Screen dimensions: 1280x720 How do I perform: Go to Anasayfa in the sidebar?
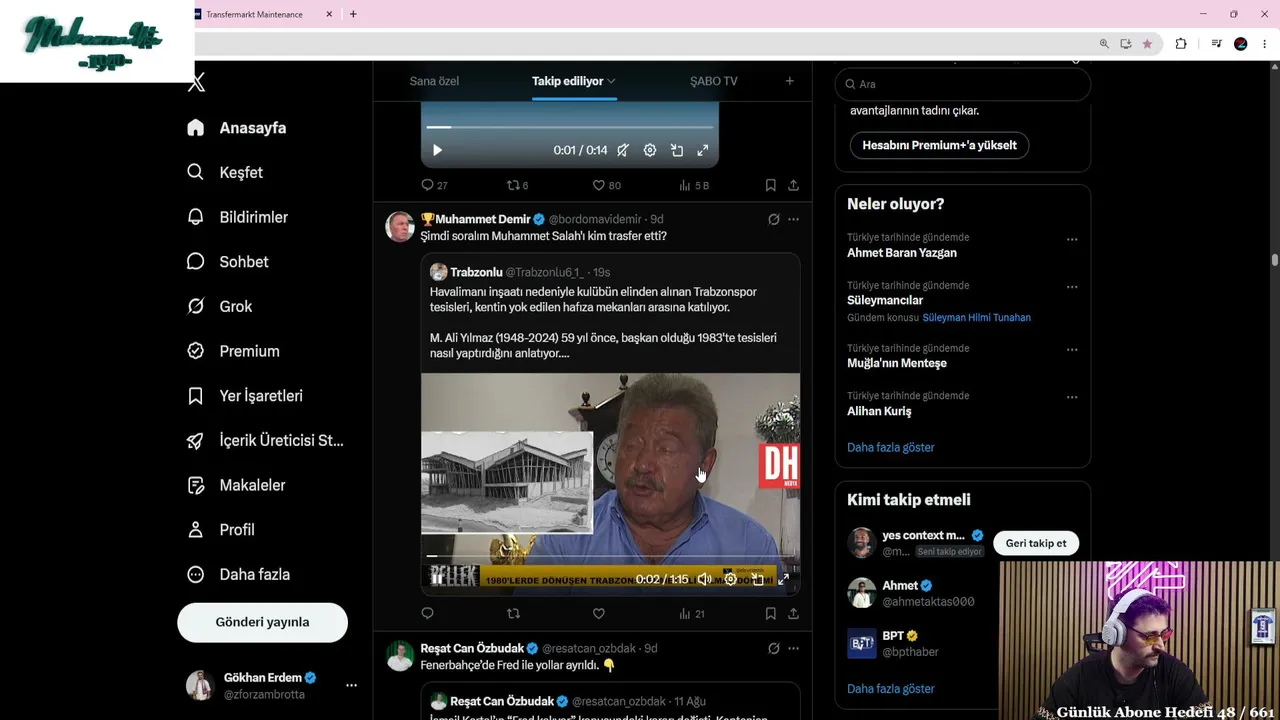[x=237, y=128]
